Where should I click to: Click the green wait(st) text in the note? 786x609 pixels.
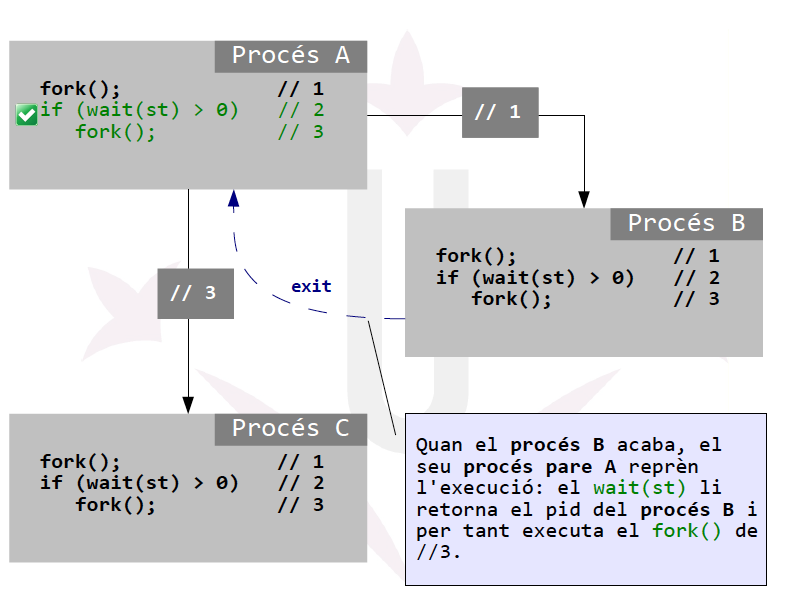point(639,488)
